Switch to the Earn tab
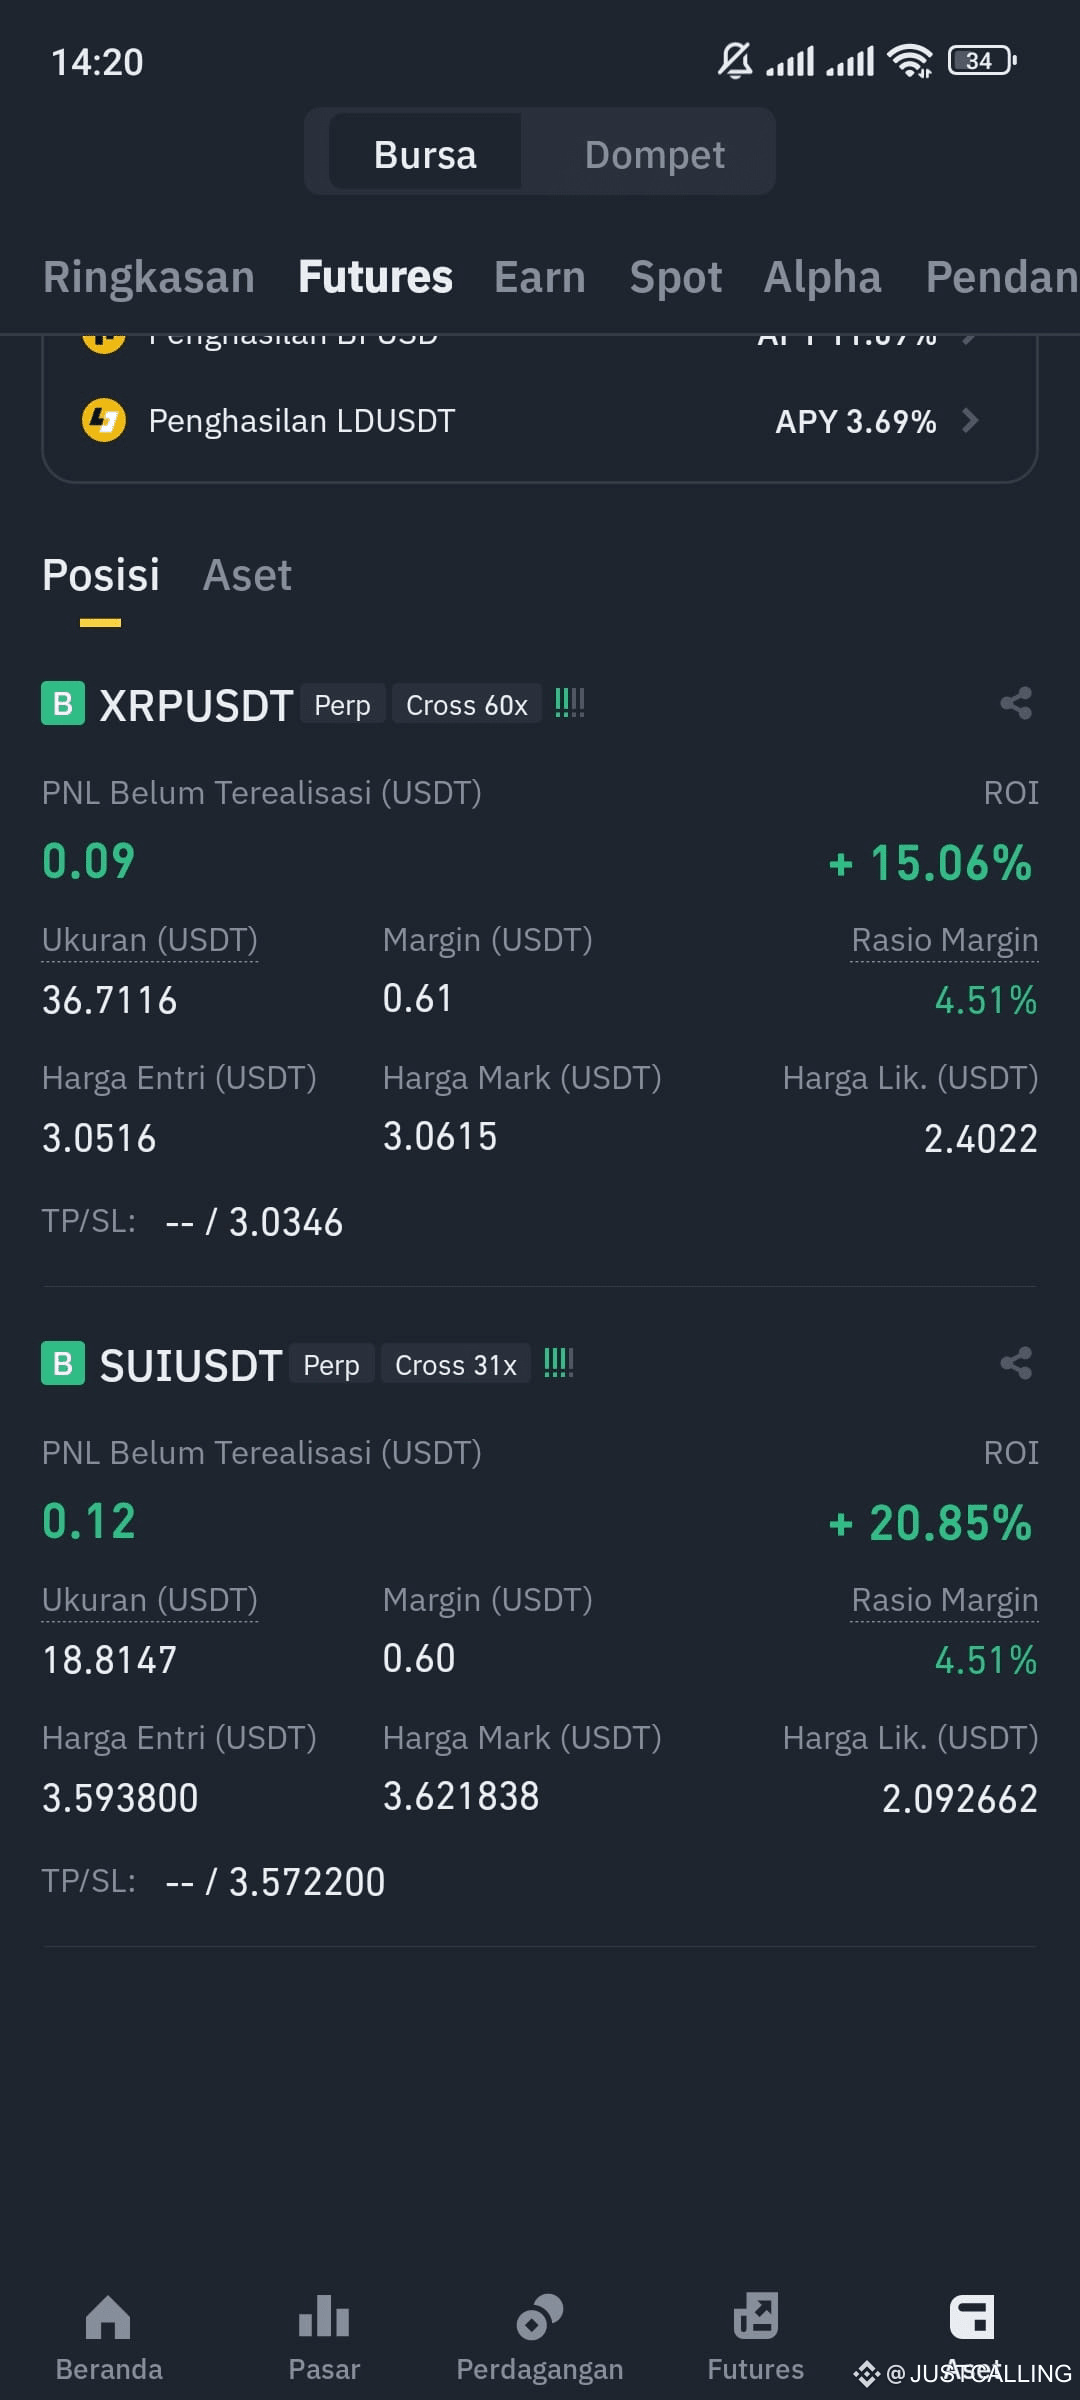The width and height of the screenshot is (1080, 2400). point(540,277)
